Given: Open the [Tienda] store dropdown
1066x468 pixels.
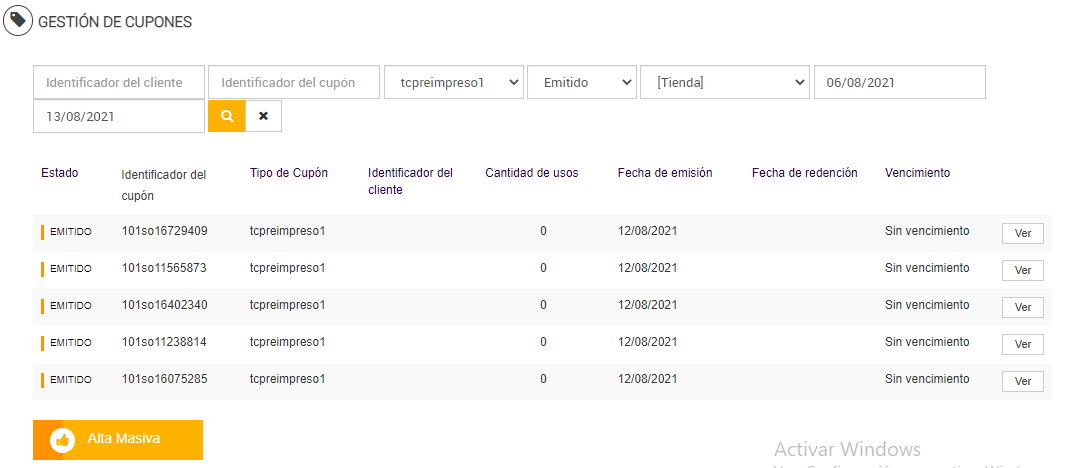Looking at the screenshot, I should [724, 83].
